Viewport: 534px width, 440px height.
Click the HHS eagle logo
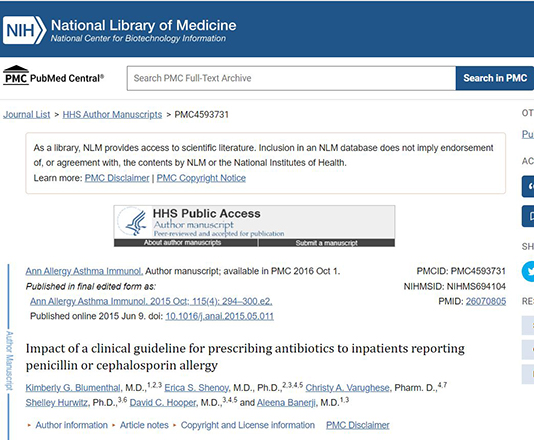134,221
